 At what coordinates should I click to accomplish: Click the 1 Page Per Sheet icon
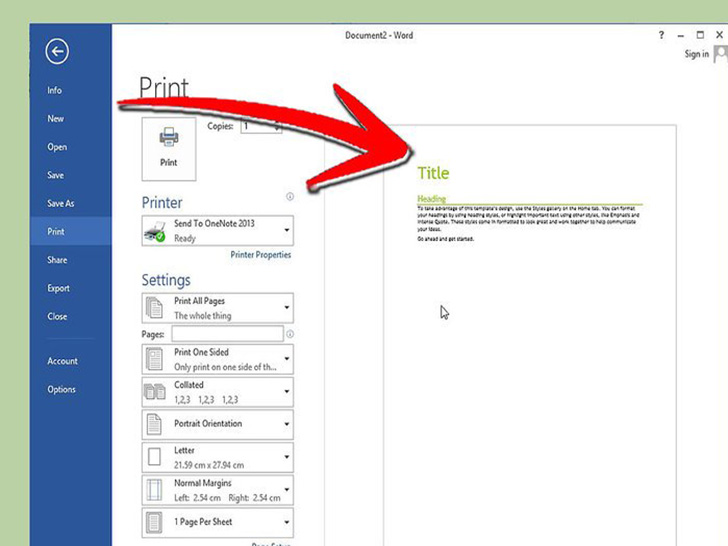point(154,522)
